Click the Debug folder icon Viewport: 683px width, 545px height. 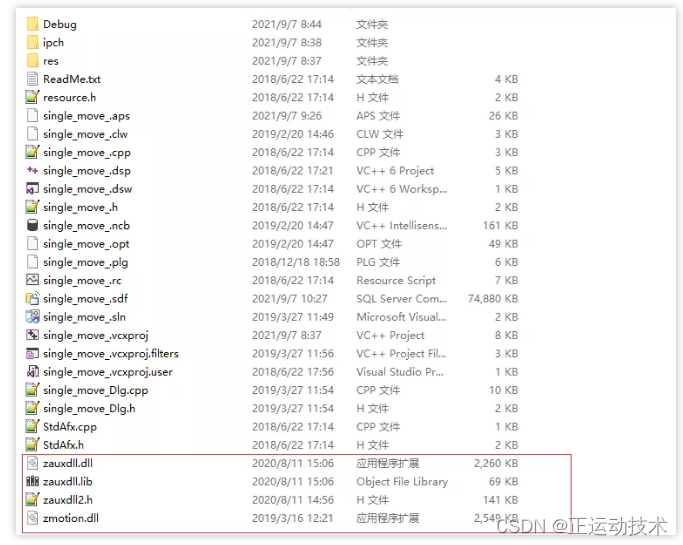(33, 24)
